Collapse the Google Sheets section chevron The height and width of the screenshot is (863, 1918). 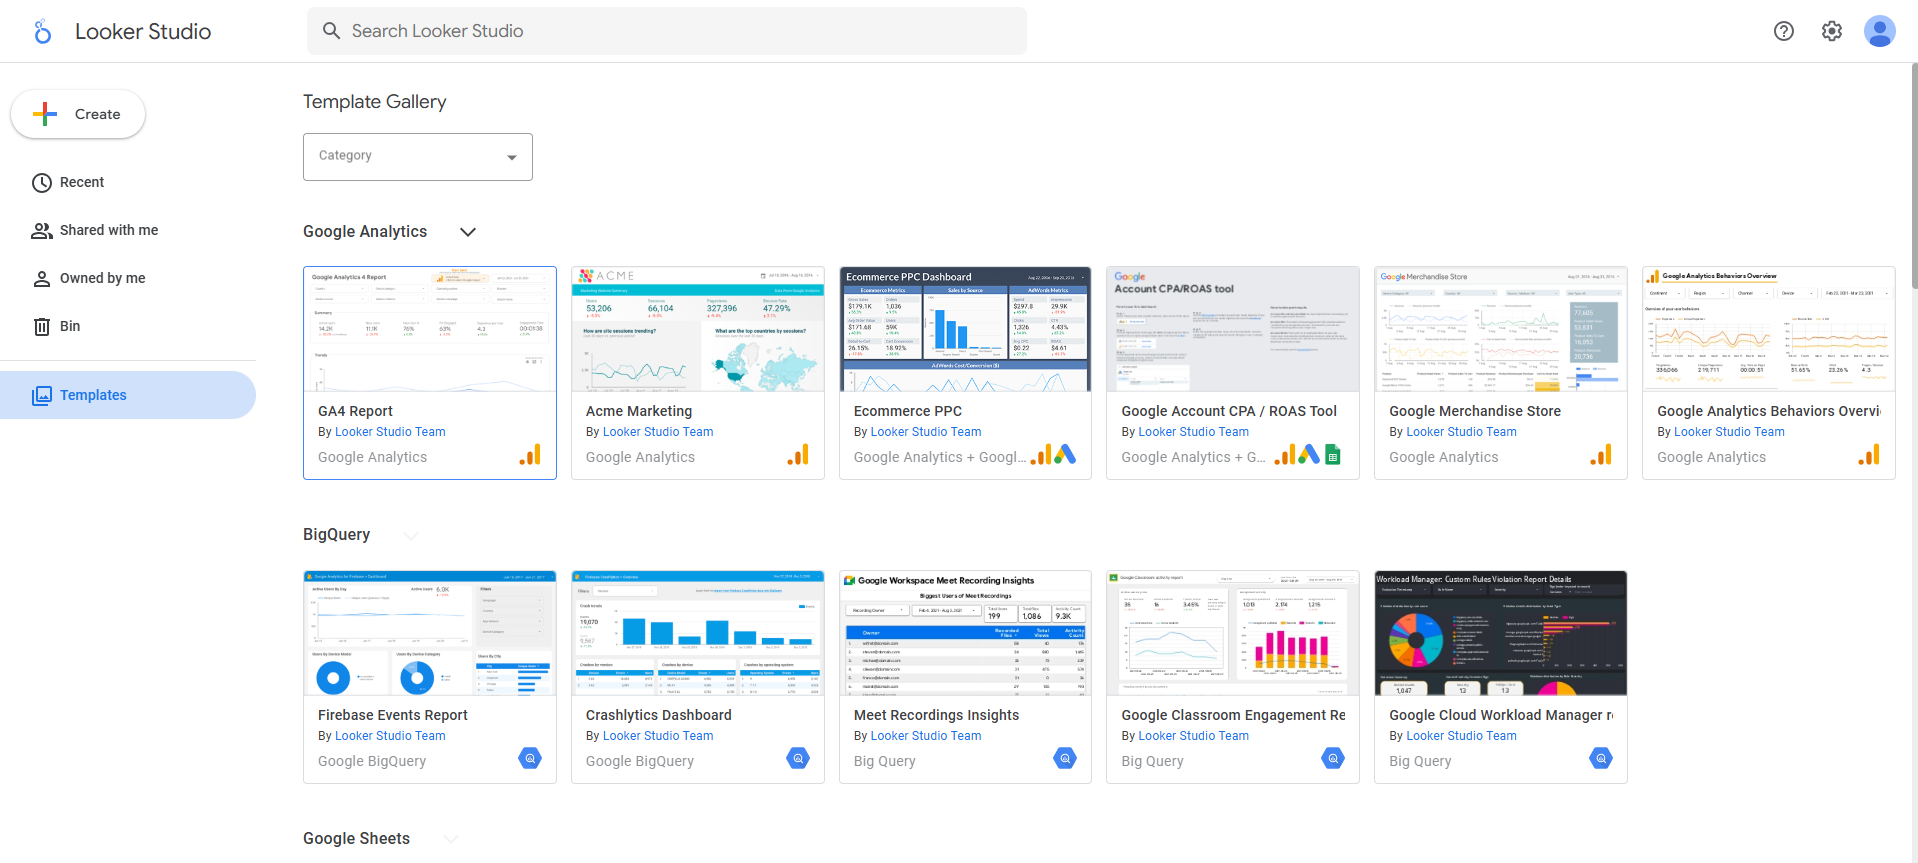(x=450, y=839)
